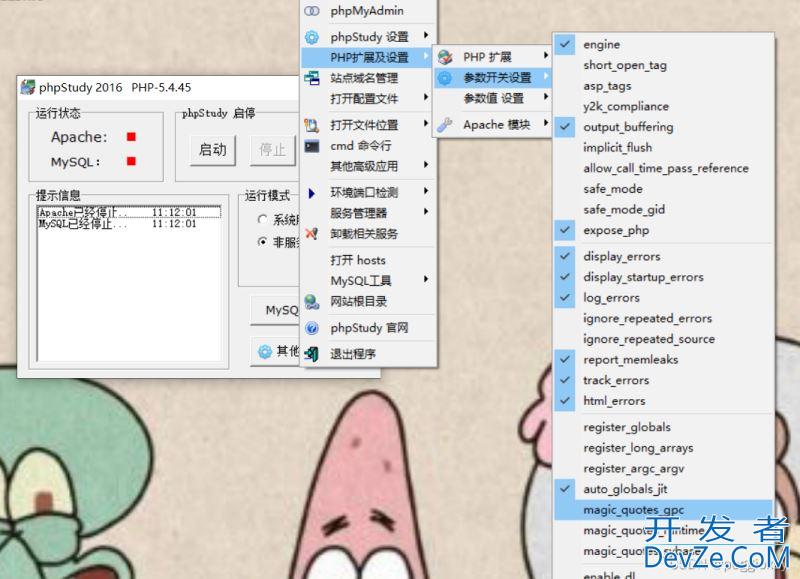Click the 其他选项菜单 button
The image size is (800, 579).
tap(276, 351)
